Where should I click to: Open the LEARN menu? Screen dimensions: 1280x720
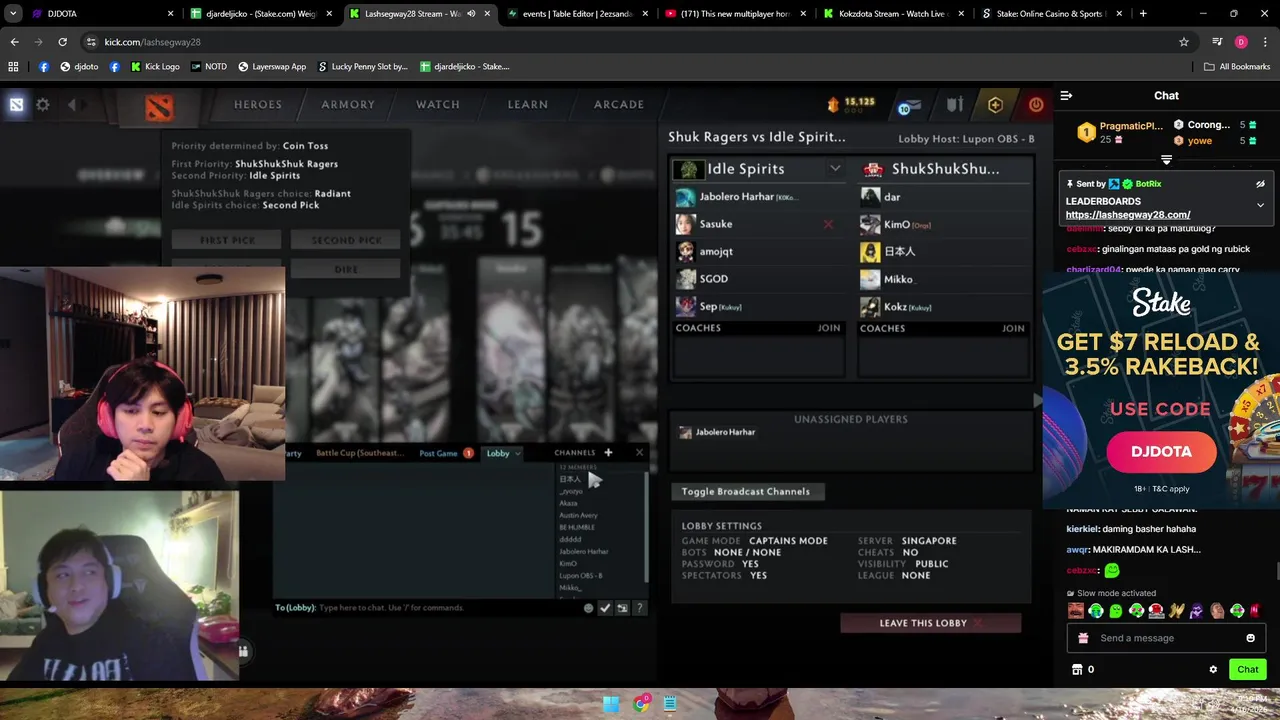(527, 104)
